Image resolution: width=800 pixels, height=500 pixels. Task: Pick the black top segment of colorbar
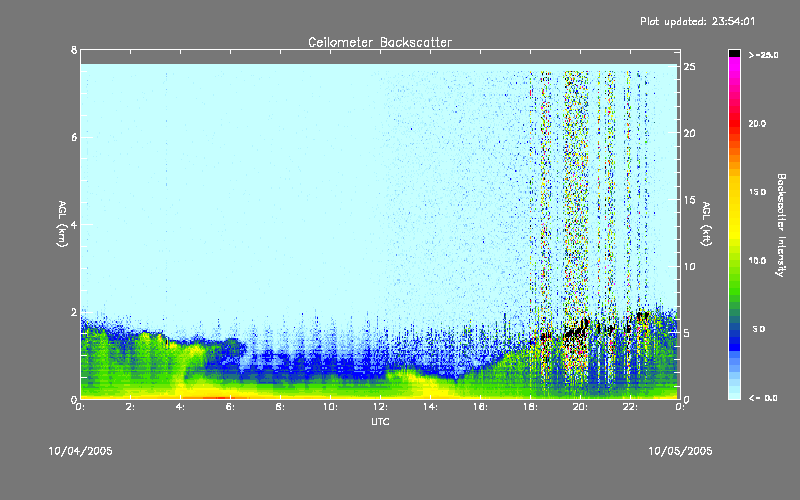pos(734,53)
